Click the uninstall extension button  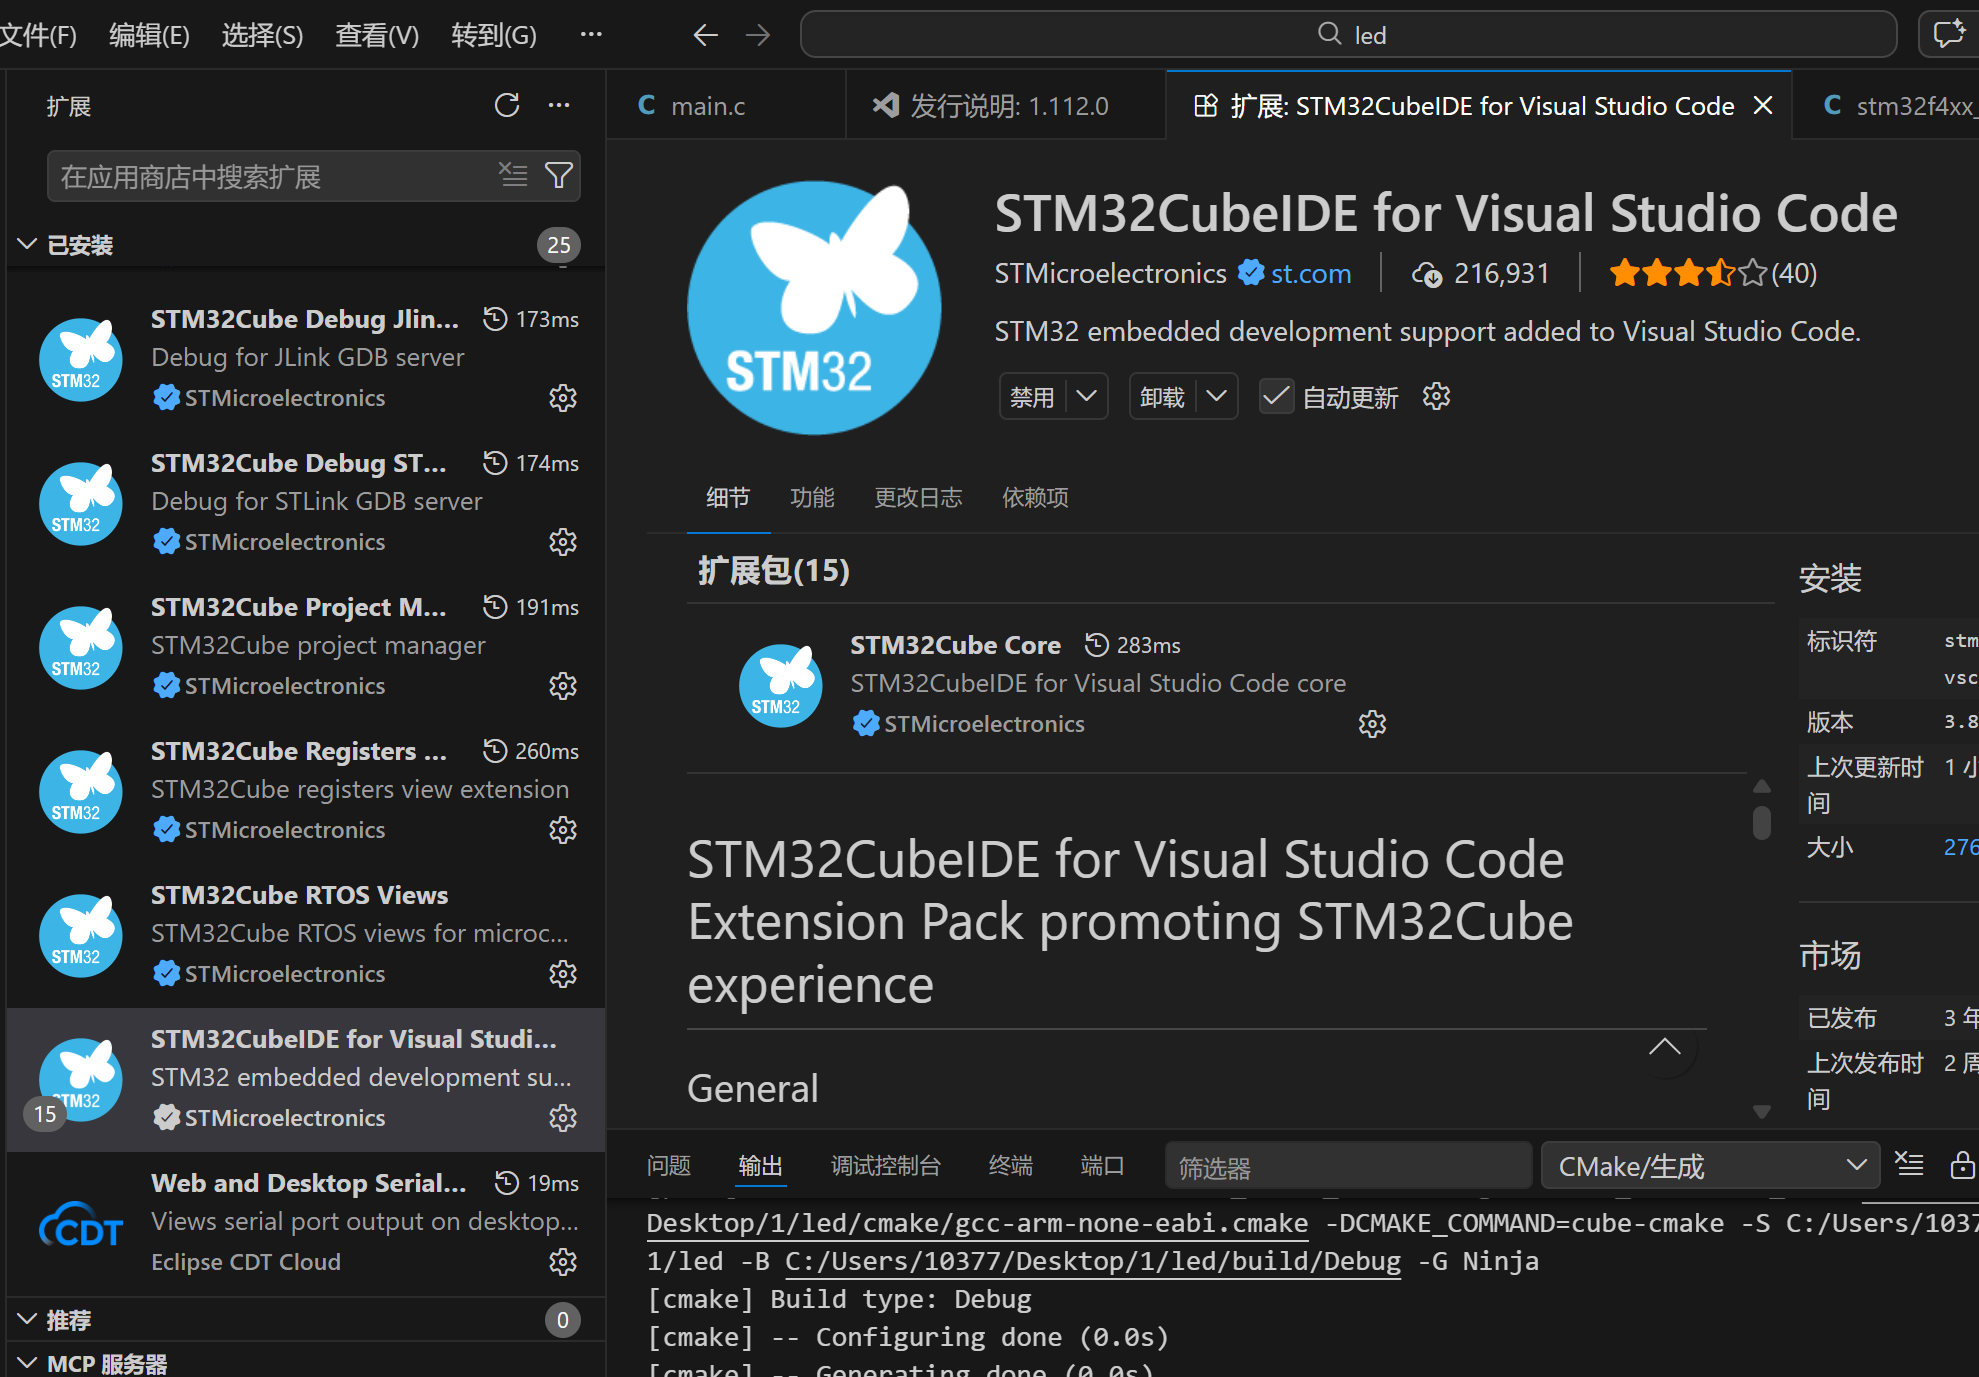tap(1162, 397)
